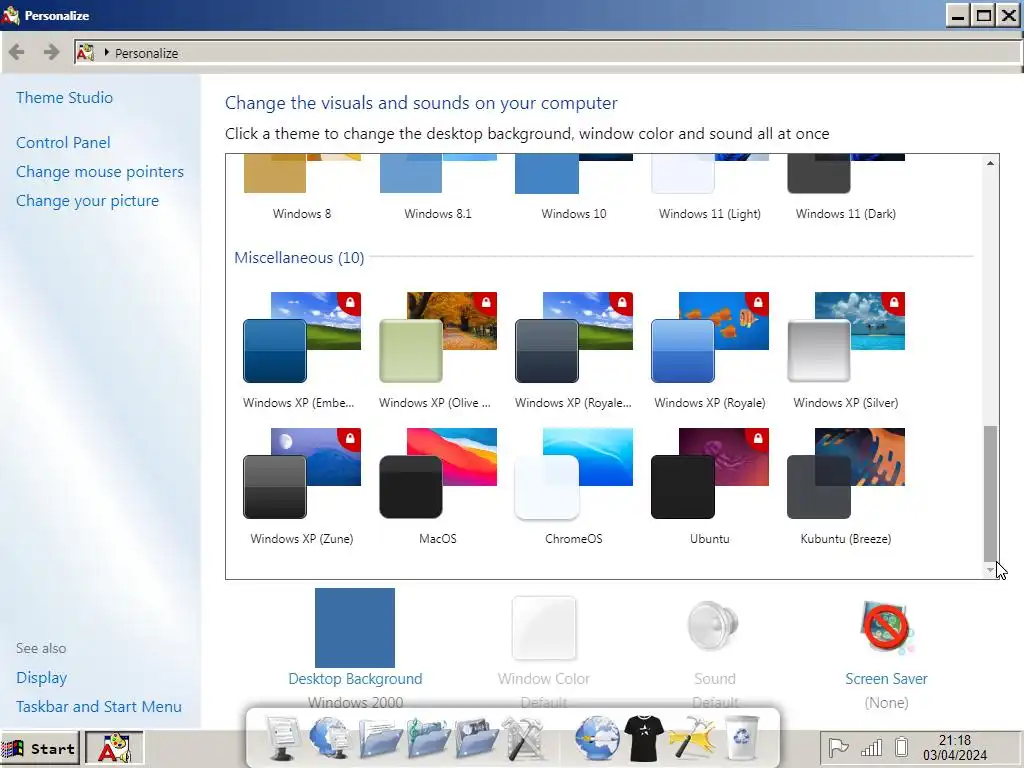
Task: Click the battery tray icon
Action: [x=902, y=747]
